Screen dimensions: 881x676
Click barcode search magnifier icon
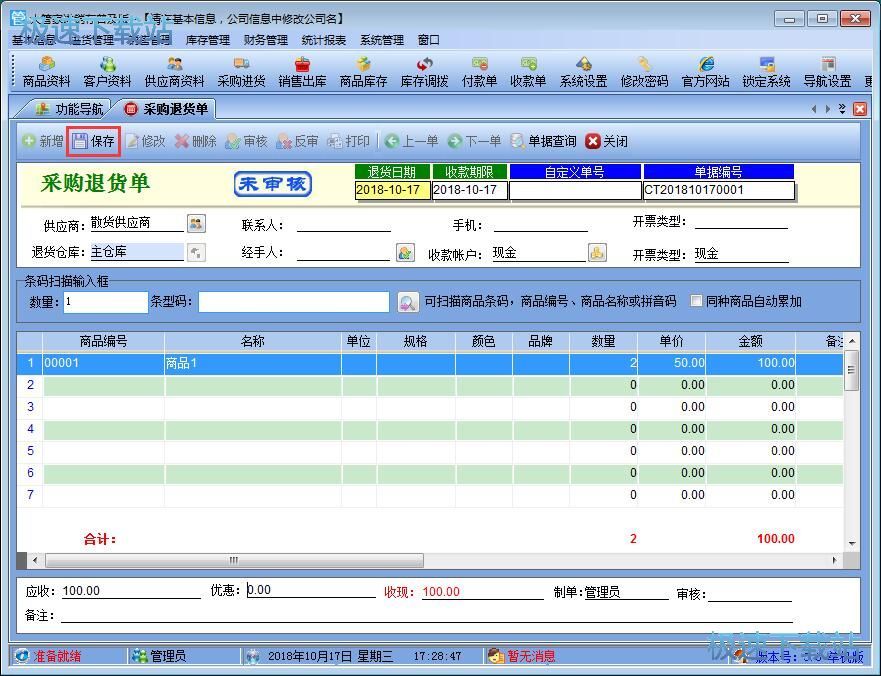[407, 302]
